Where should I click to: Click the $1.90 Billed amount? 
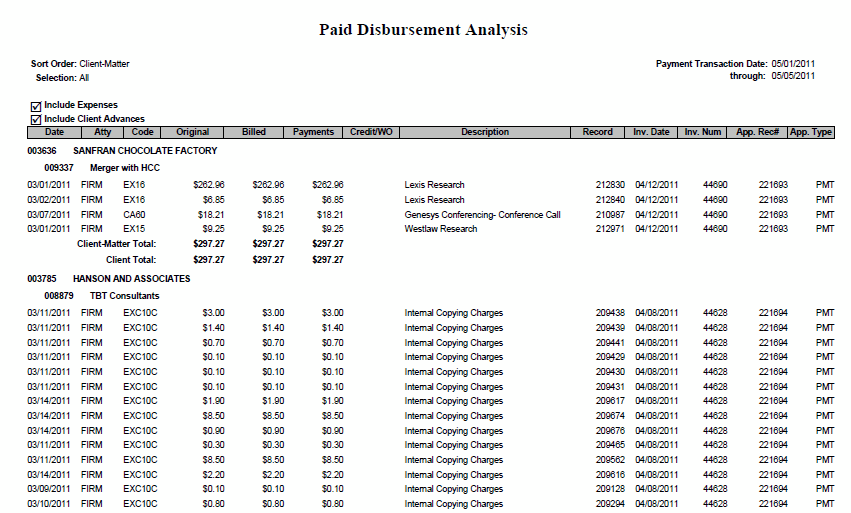(273, 401)
